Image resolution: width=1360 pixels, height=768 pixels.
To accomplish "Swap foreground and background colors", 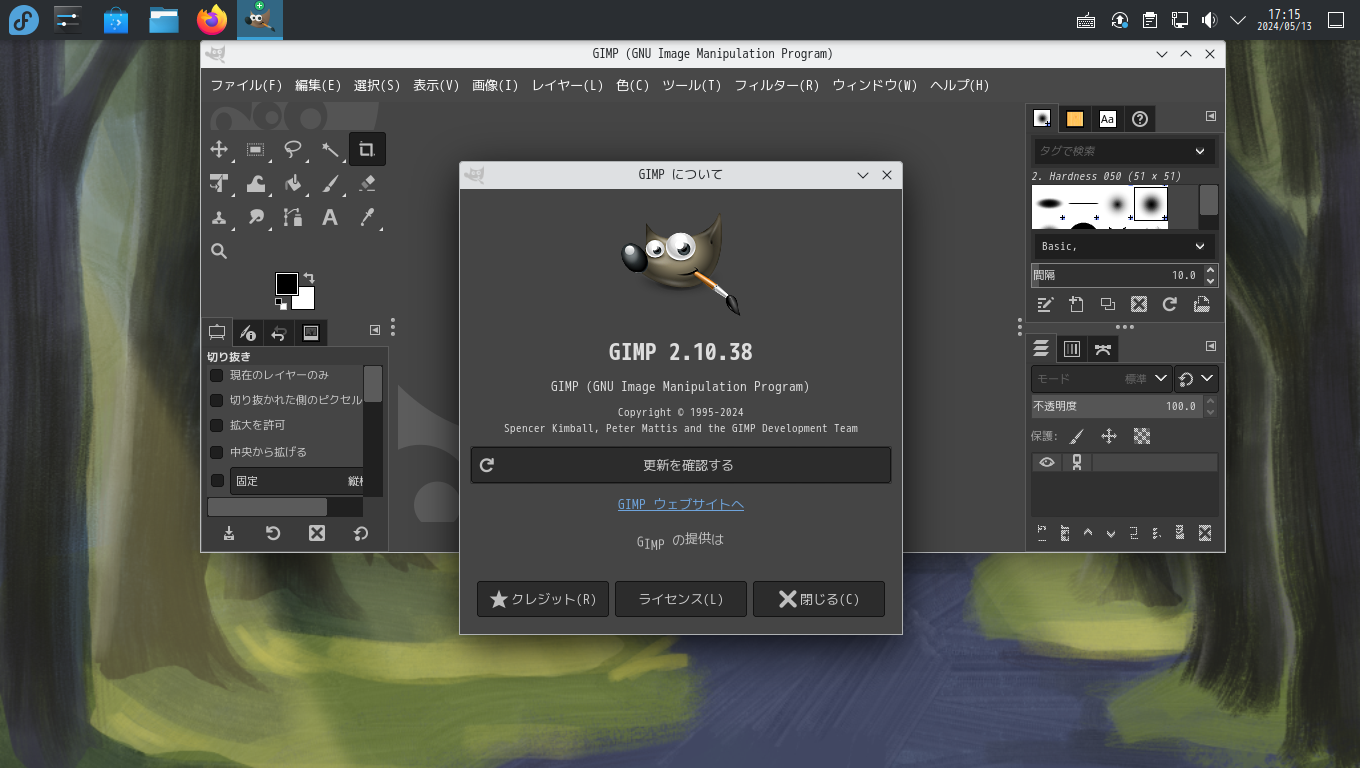I will [309, 278].
